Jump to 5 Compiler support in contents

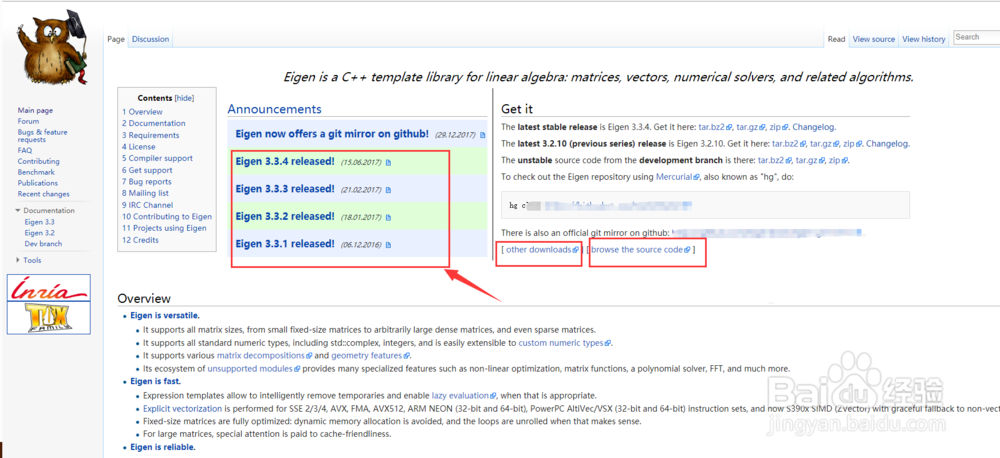pos(158,158)
